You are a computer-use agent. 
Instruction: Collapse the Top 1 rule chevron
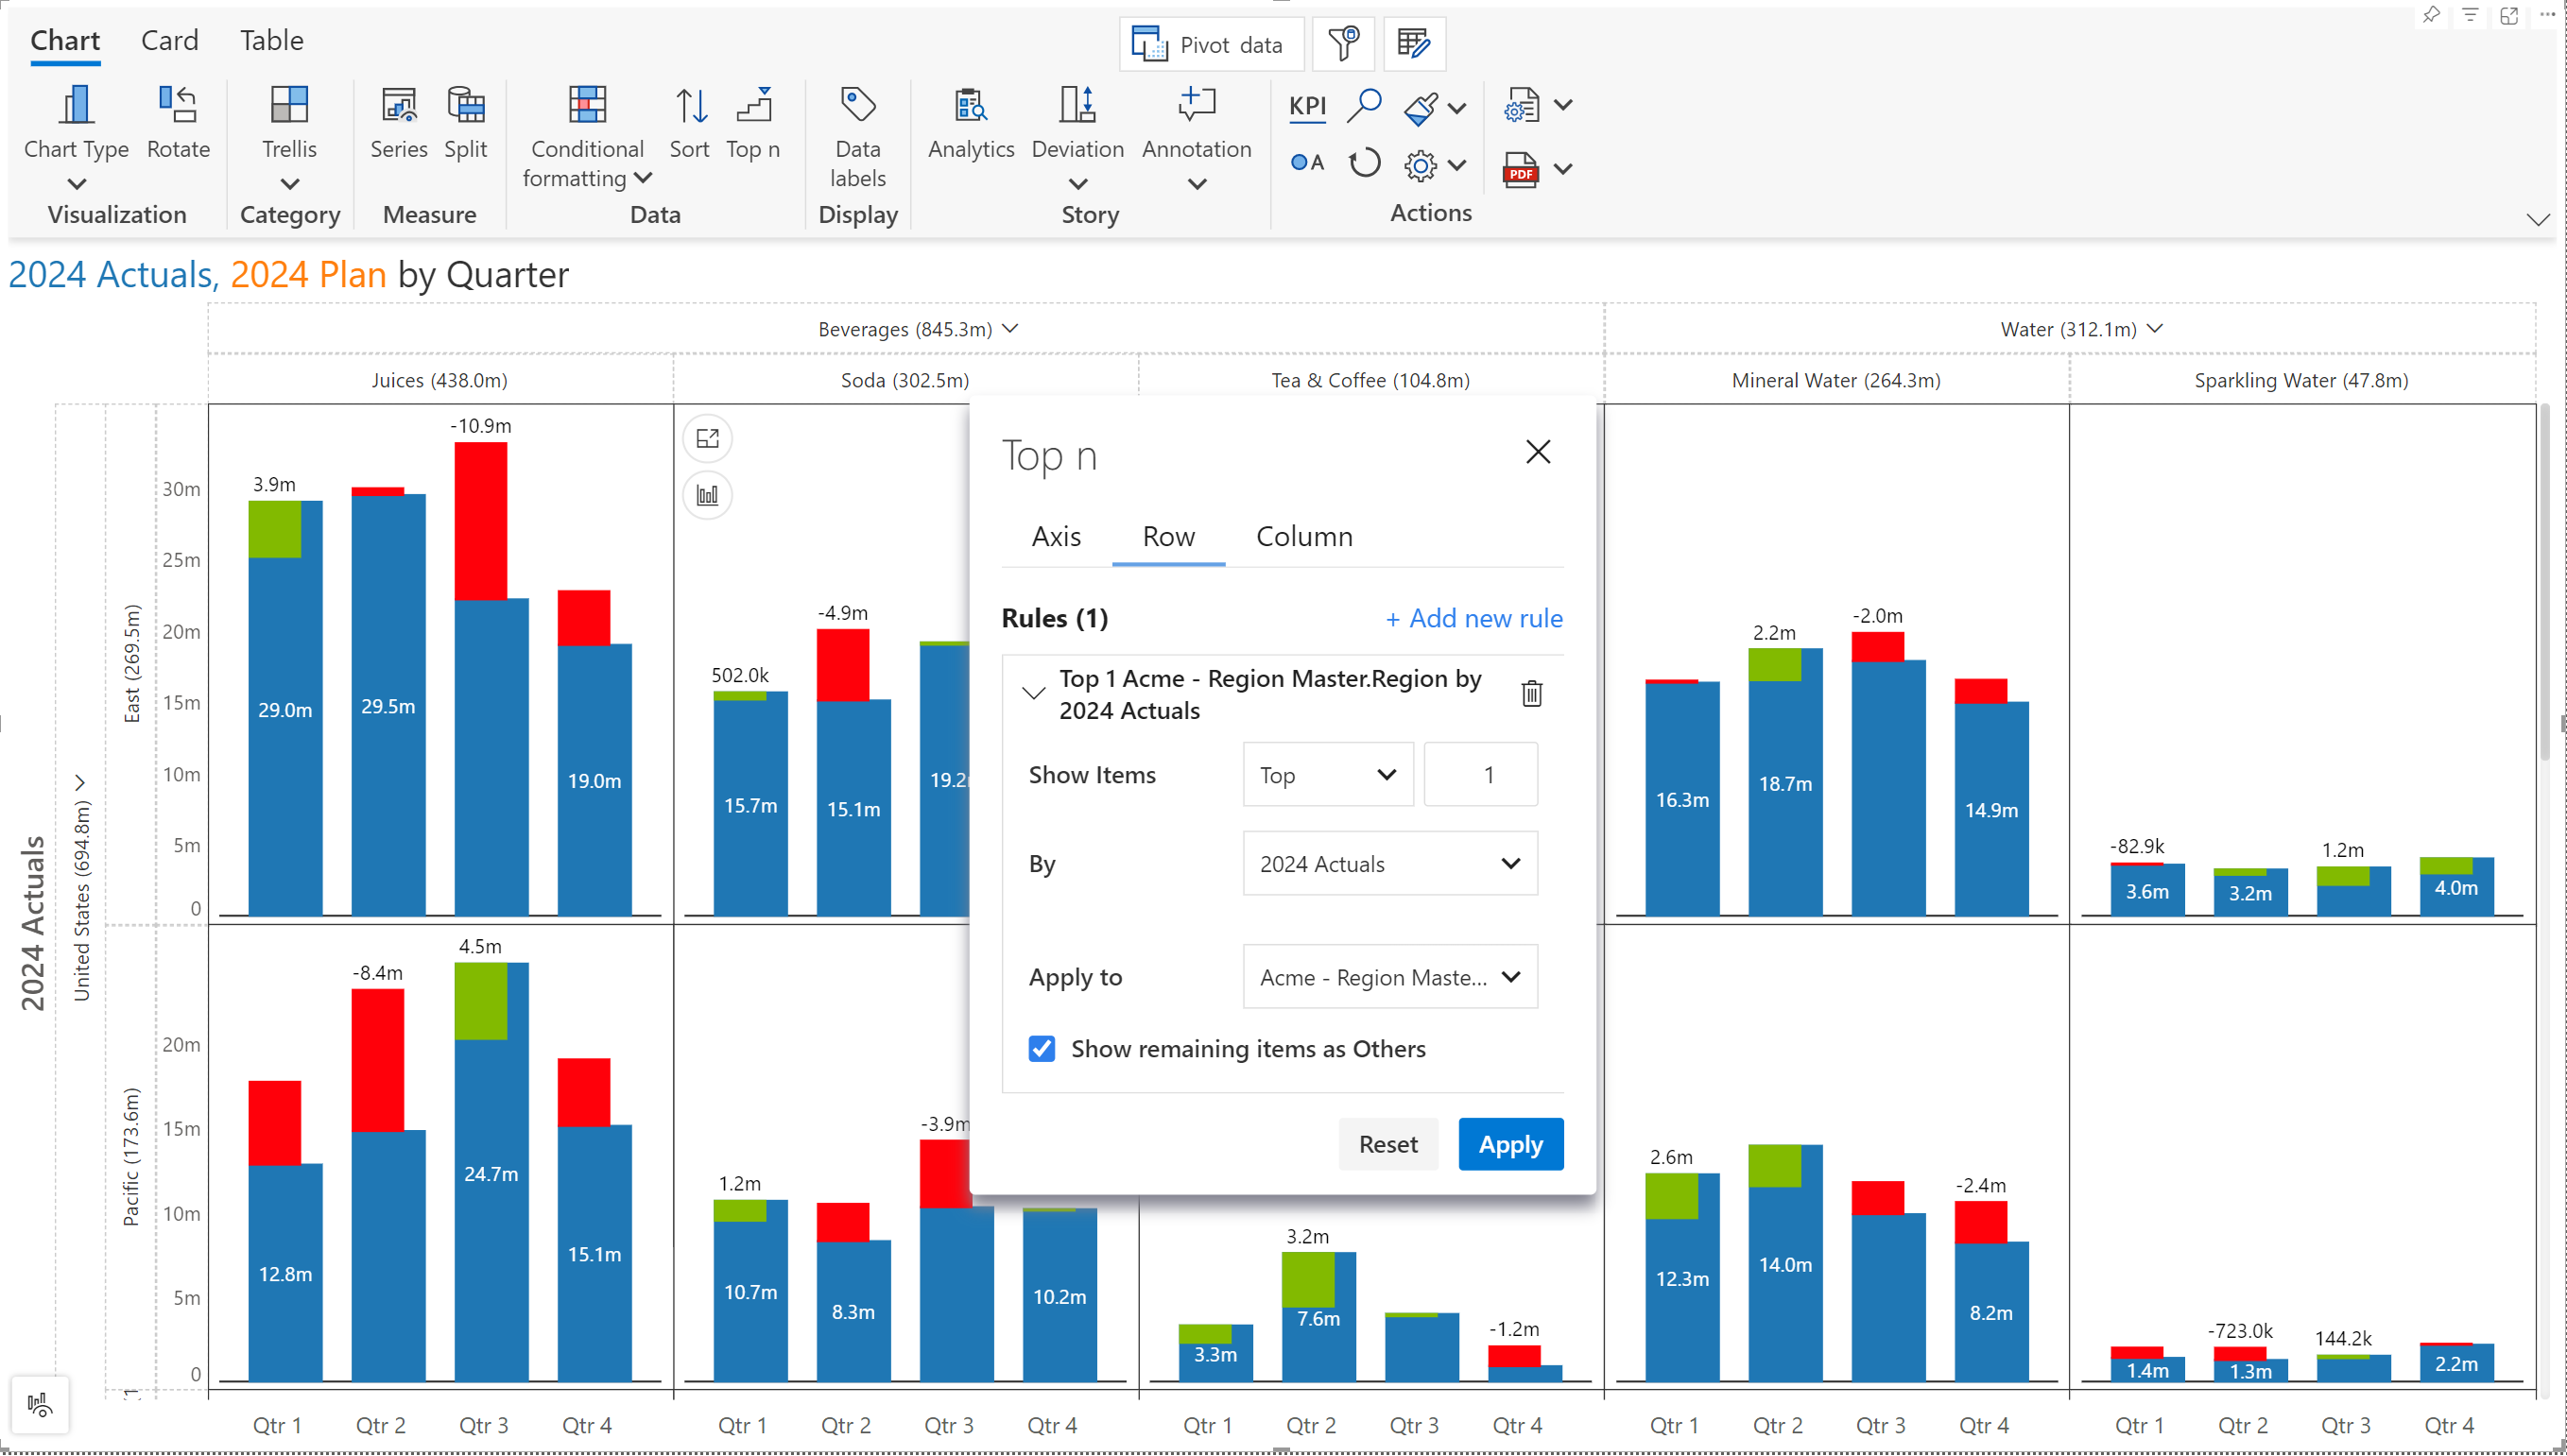pyautogui.click(x=1033, y=693)
